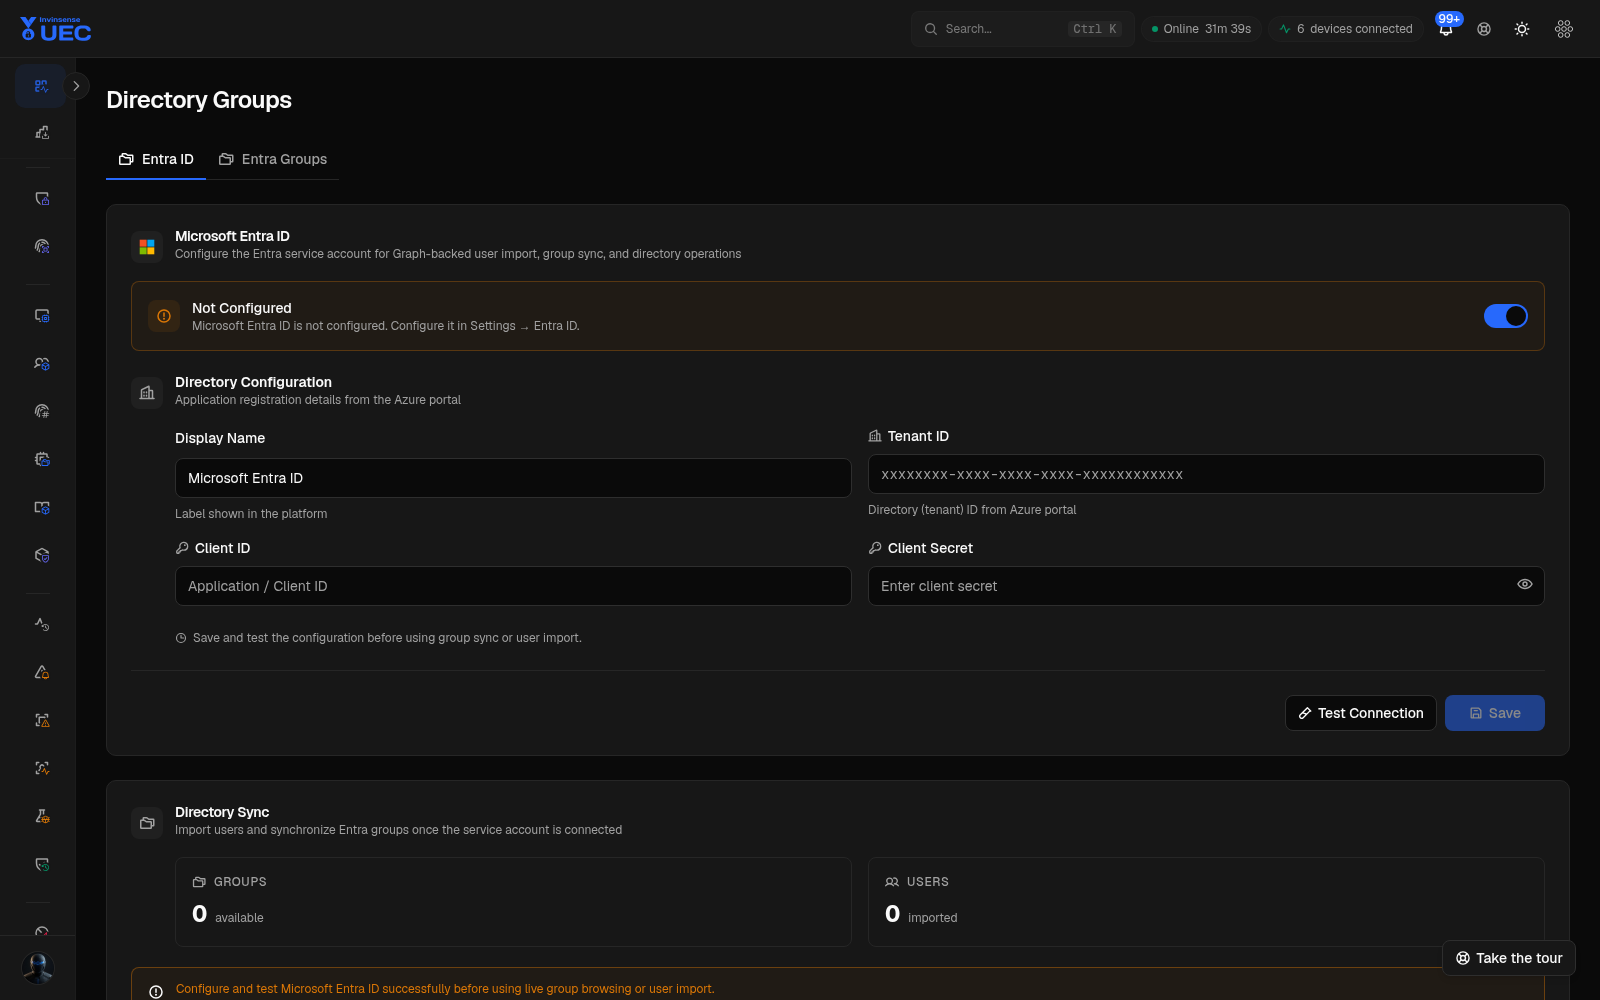
Task: Click the Directory Groups page title
Action: point(199,100)
